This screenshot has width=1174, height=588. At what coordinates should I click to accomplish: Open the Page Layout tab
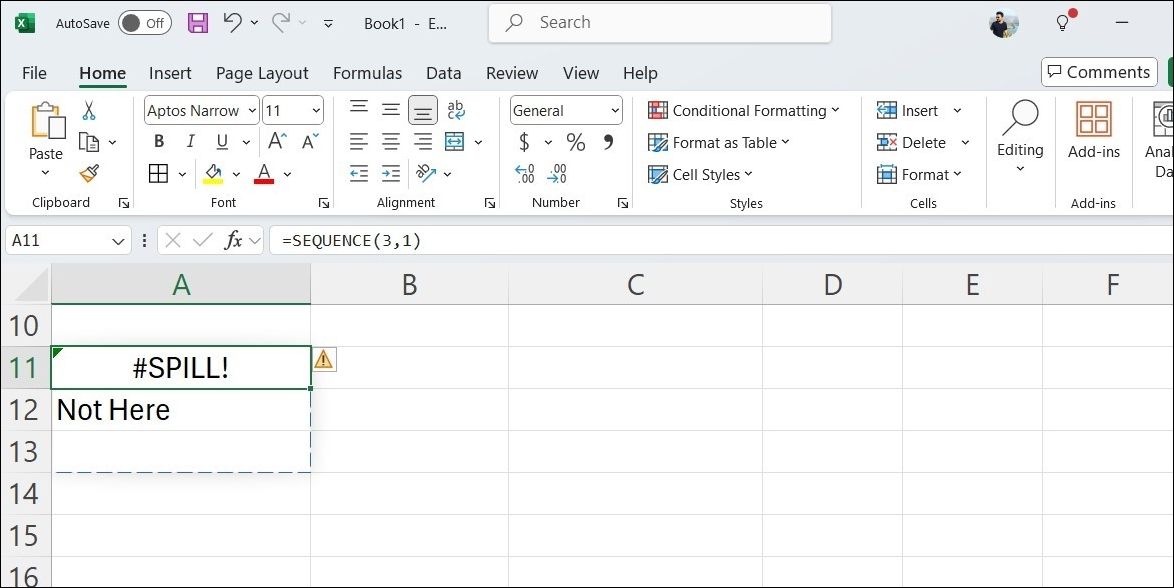coord(262,73)
